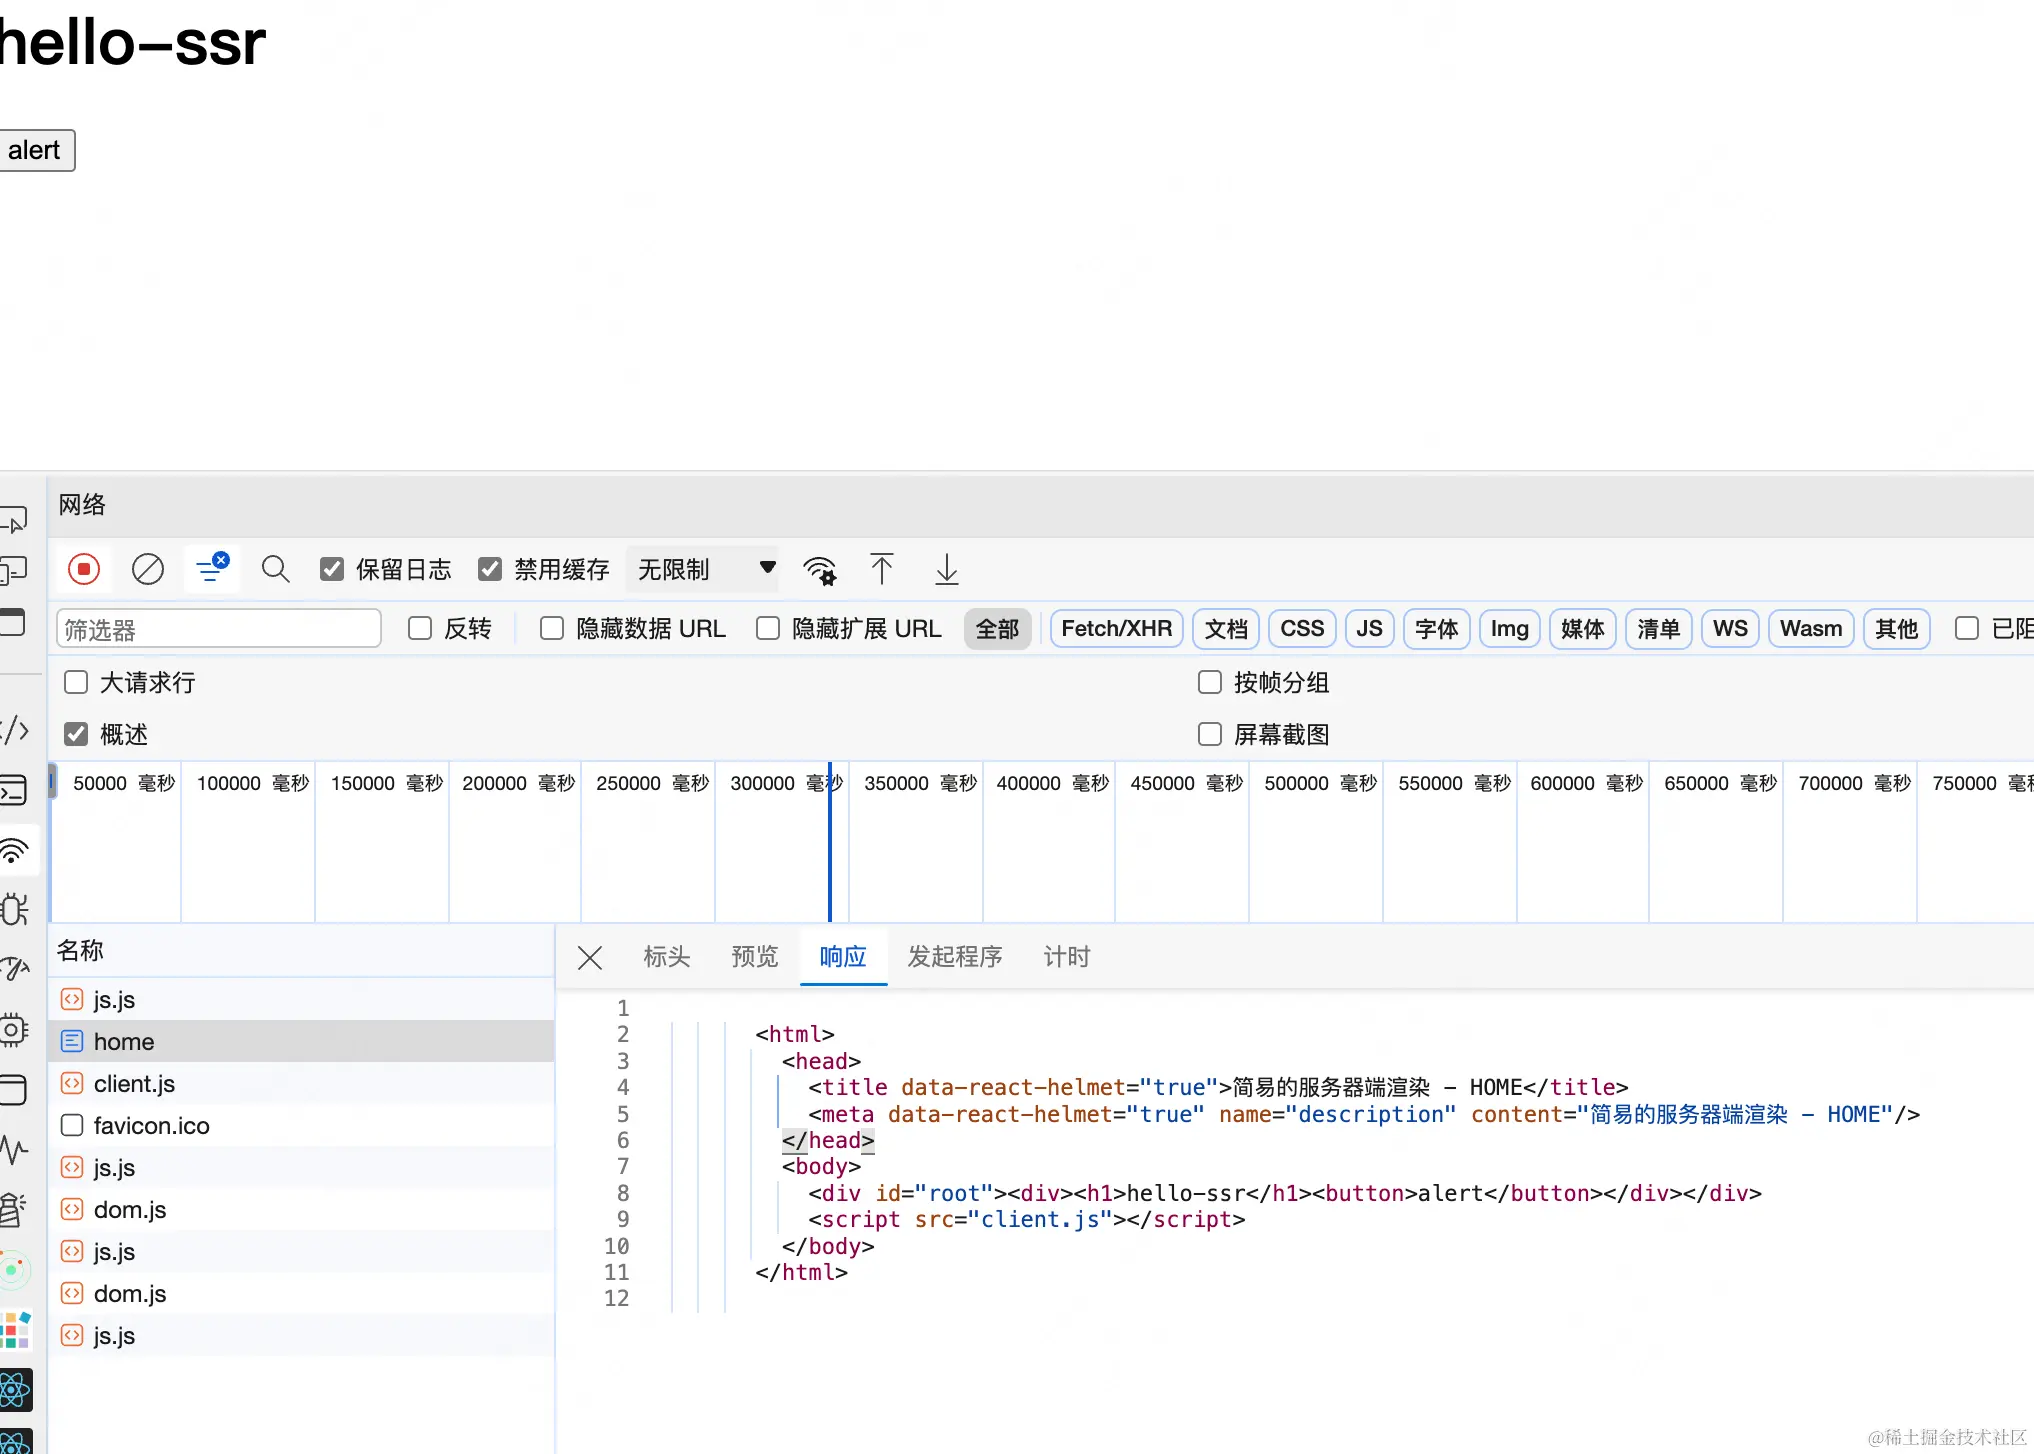Screen dimensions: 2034x1454
Task: Stop recording the network log
Action: [84, 569]
